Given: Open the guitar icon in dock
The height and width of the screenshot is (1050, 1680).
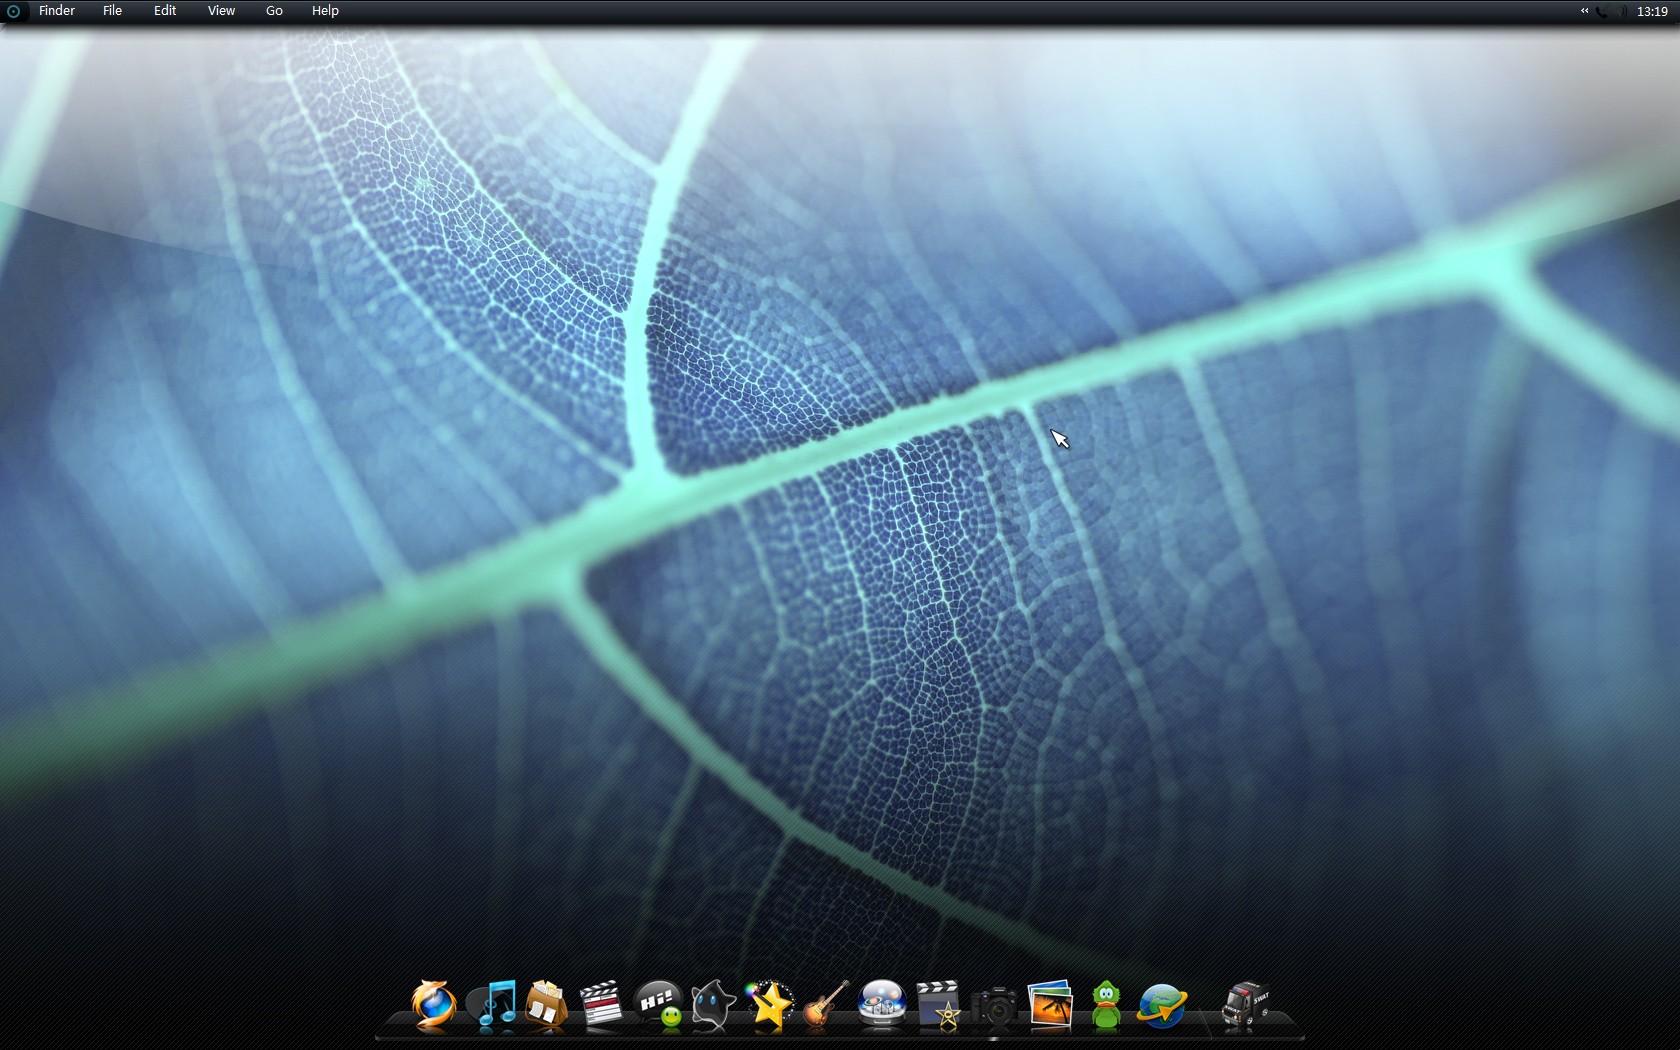Looking at the screenshot, I should click(x=826, y=1004).
